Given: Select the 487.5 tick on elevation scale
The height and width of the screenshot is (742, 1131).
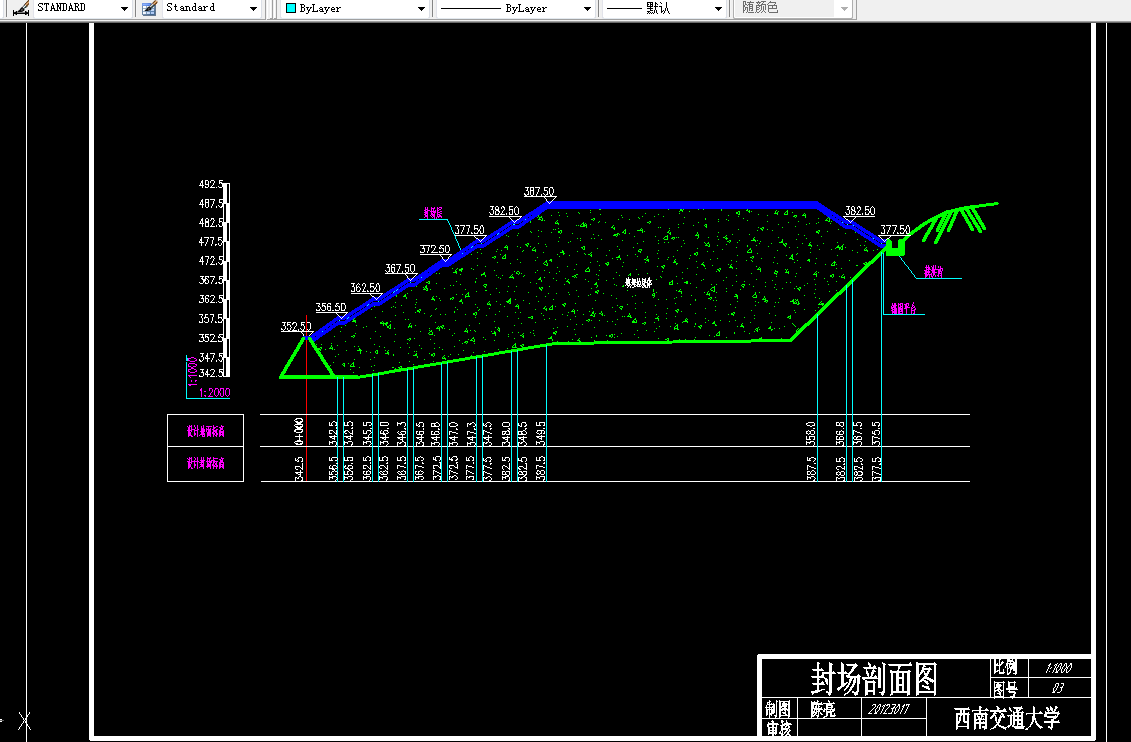Looking at the screenshot, I should pos(211,204).
